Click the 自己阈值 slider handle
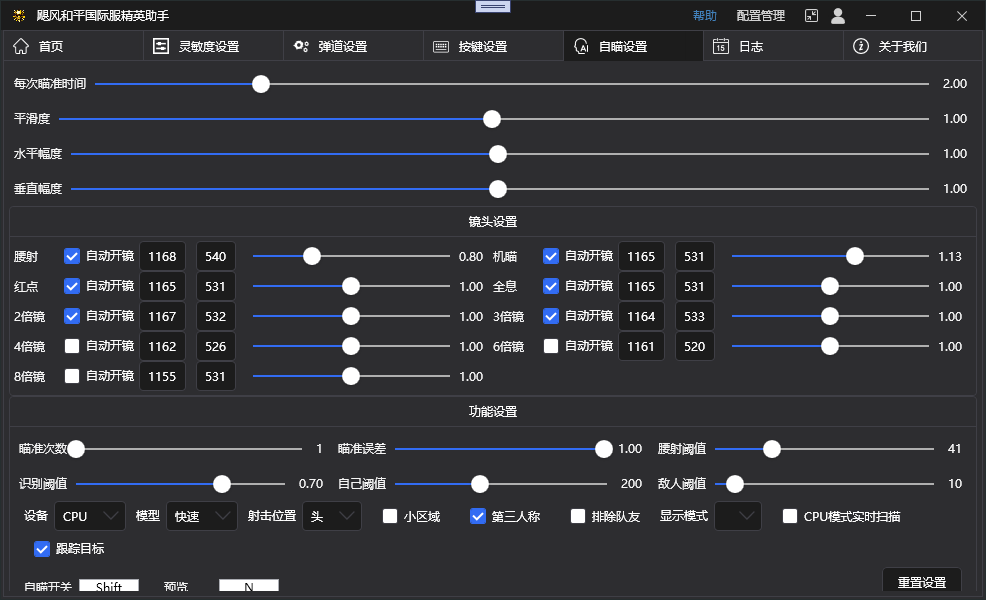This screenshot has height=600, width=986. (x=480, y=484)
